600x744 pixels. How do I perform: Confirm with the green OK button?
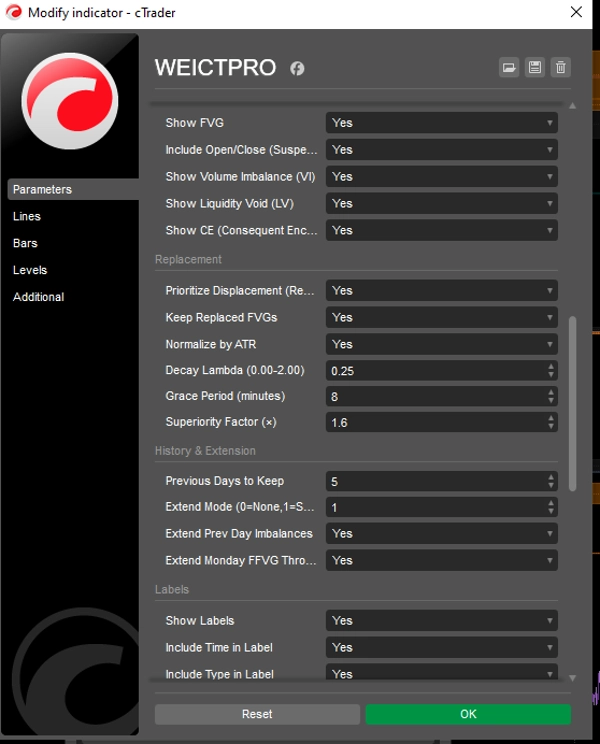click(x=468, y=714)
